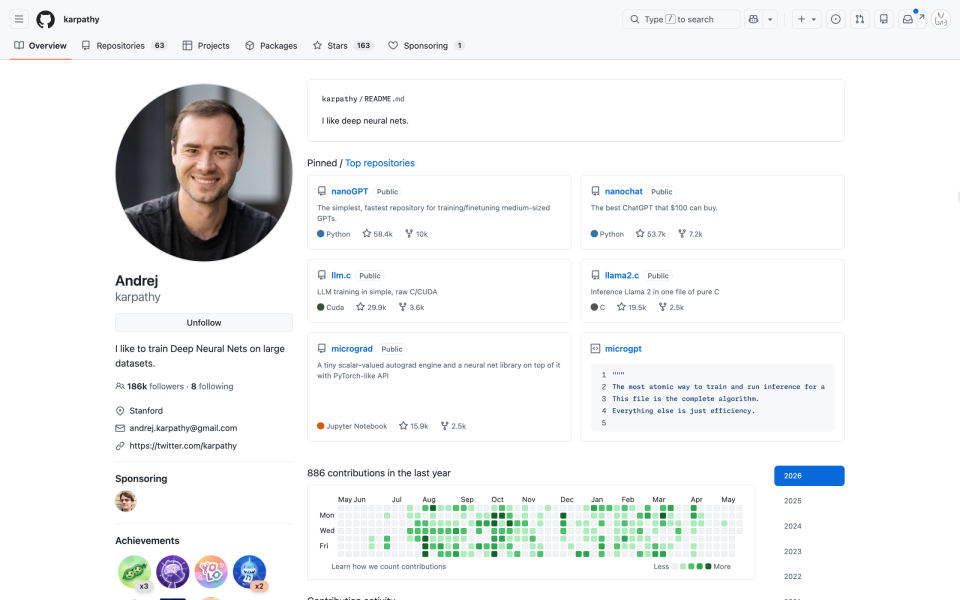
Task: Click the Python language dot on nanoGPT
Action: click(320, 234)
